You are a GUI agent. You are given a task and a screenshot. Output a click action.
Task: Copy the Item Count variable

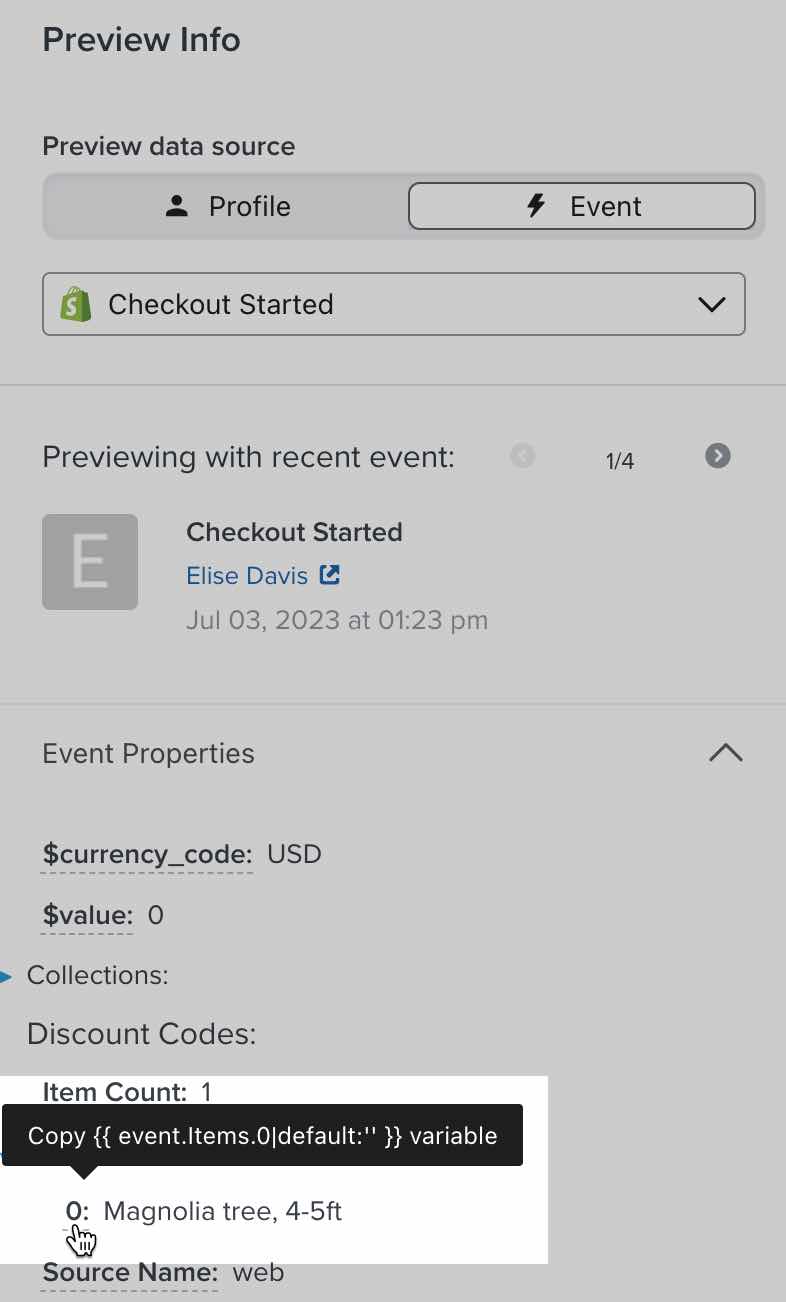[115, 1092]
